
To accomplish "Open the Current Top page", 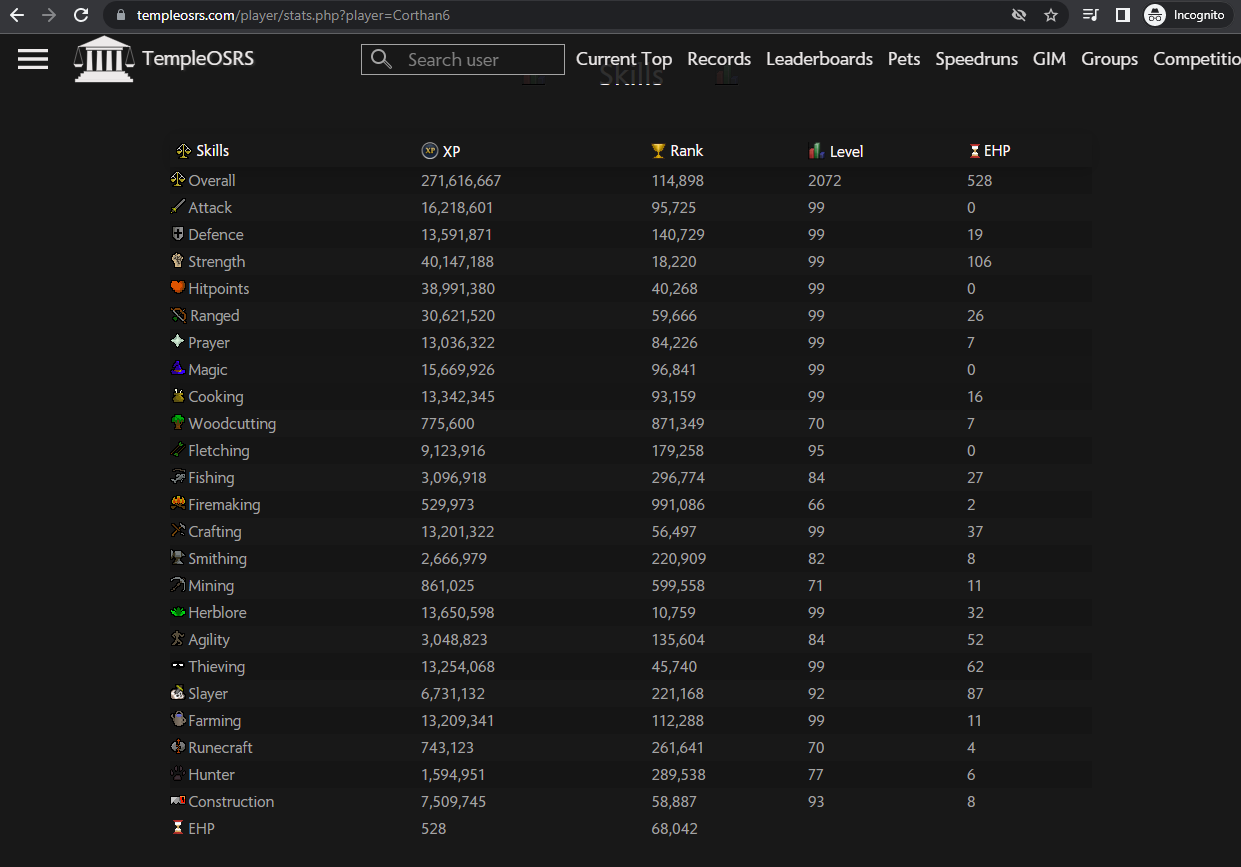I will point(624,59).
